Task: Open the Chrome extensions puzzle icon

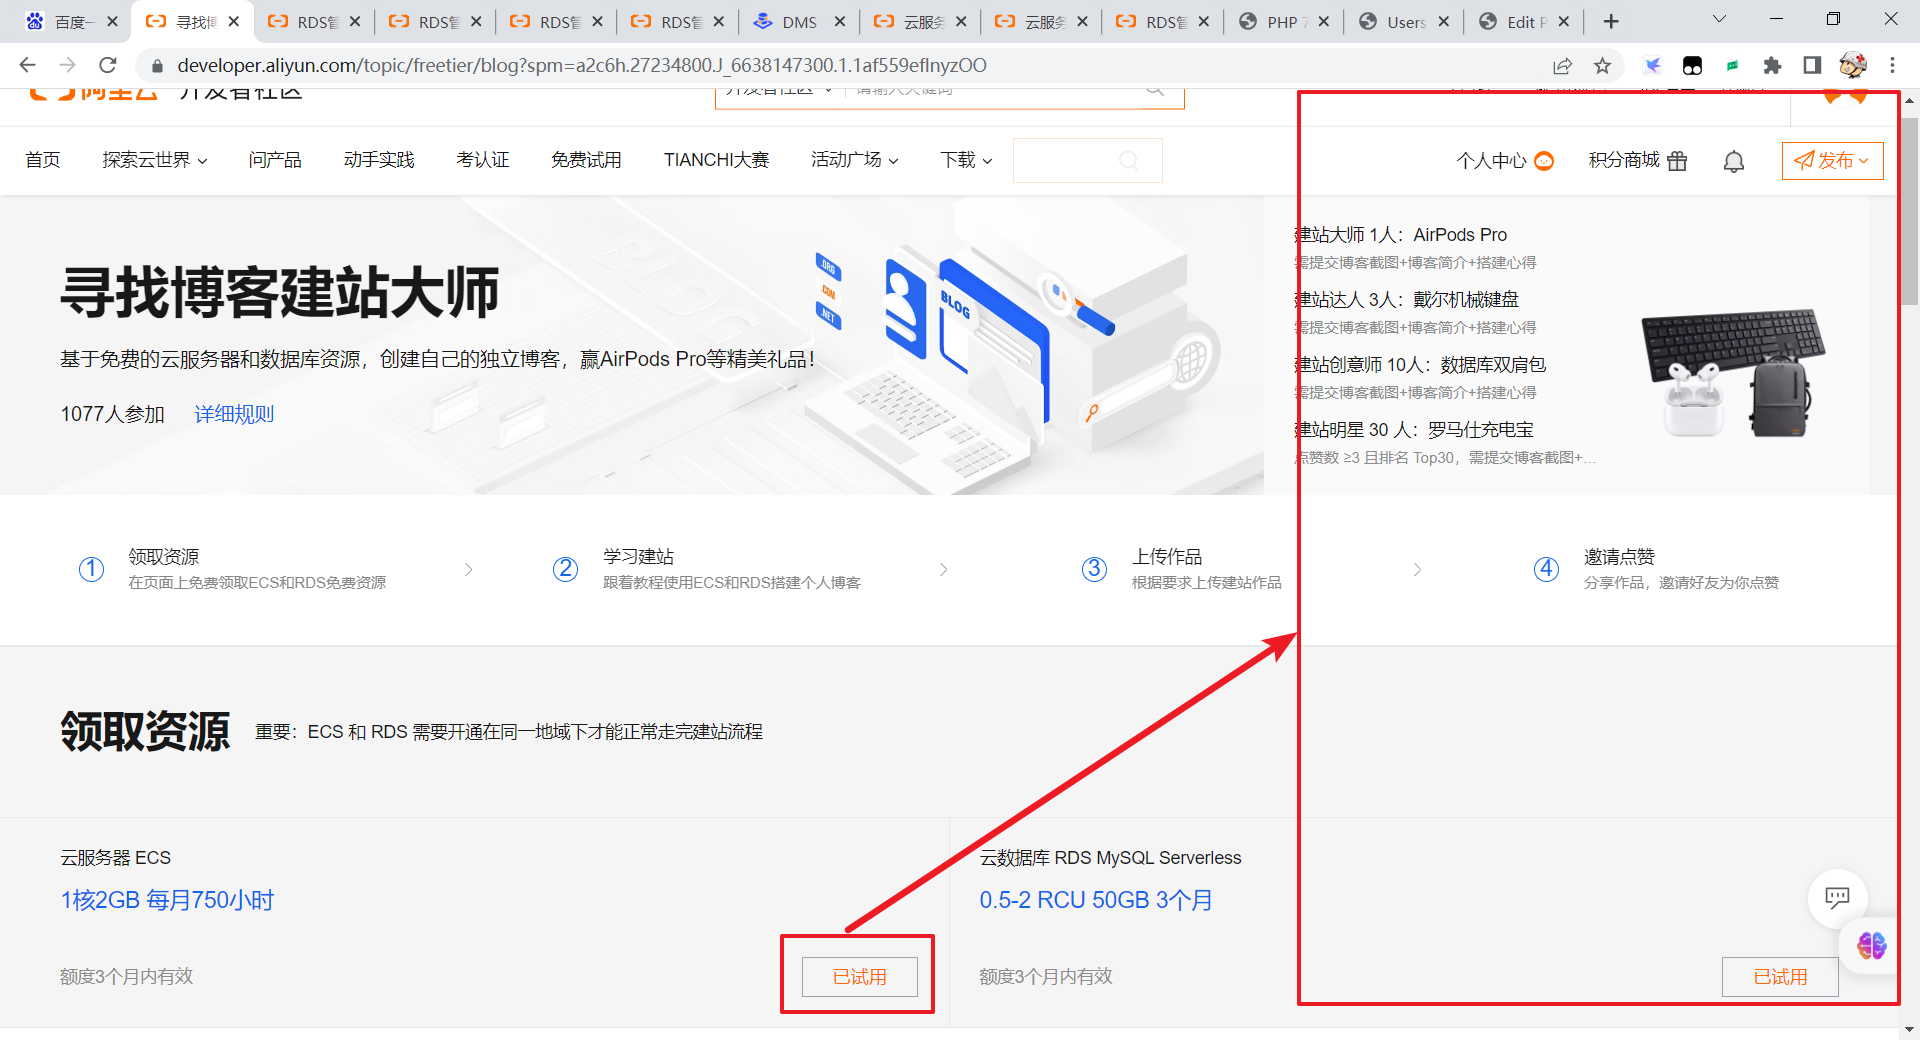Action: click(x=1772, y=66)
